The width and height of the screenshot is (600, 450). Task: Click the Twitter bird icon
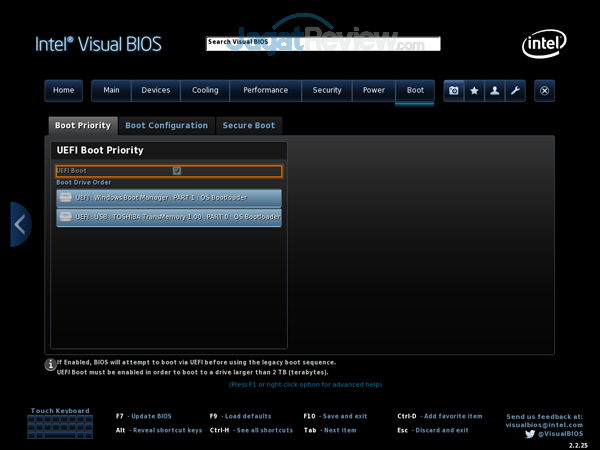(x=530, y=433)
